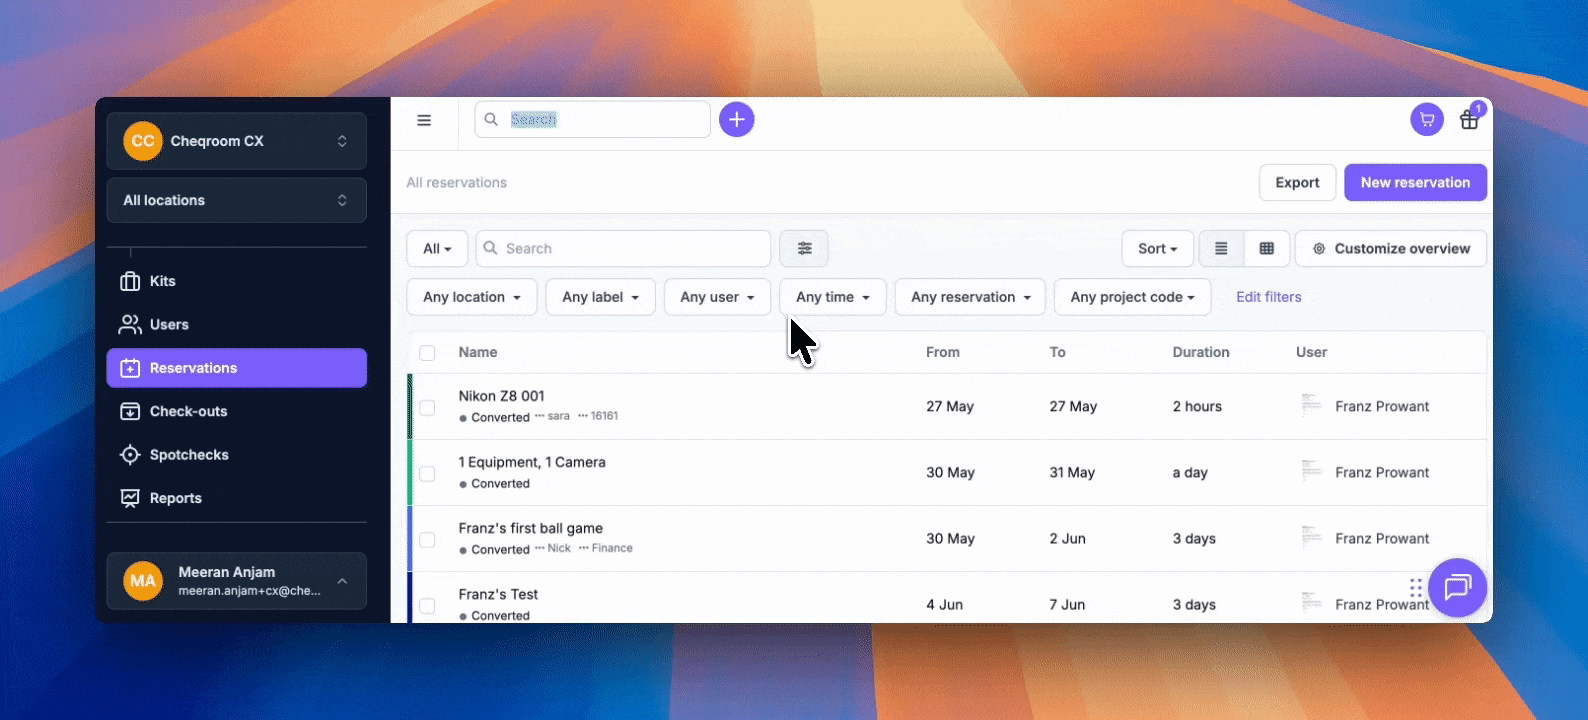Go to Check-outs in sidebar
Image resolution: width=1588 pixels, height=720 pixels.
[x=188, y=411]
